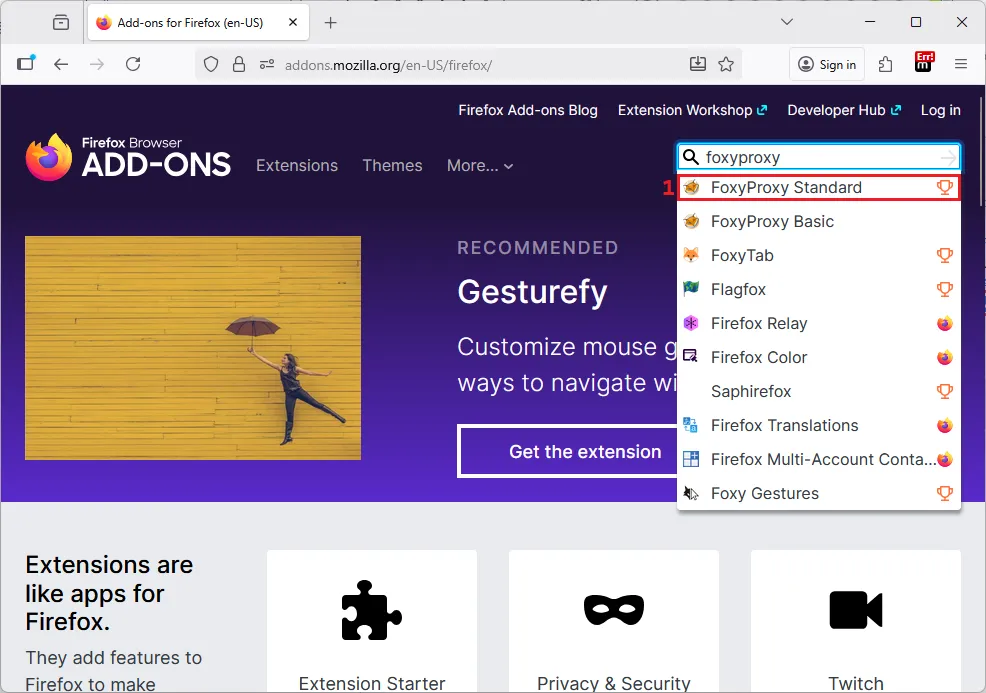Viewport: 986px width, 693px height.
Task: Click the Get the extension button
Action: (x=585, y=452)
